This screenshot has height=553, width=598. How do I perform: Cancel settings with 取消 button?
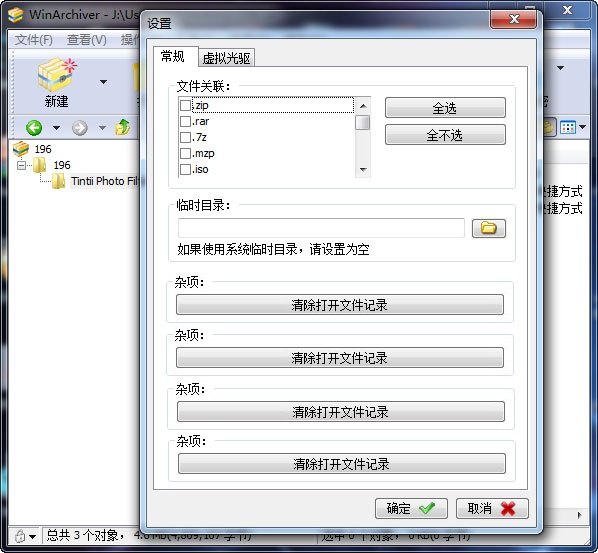492,508
